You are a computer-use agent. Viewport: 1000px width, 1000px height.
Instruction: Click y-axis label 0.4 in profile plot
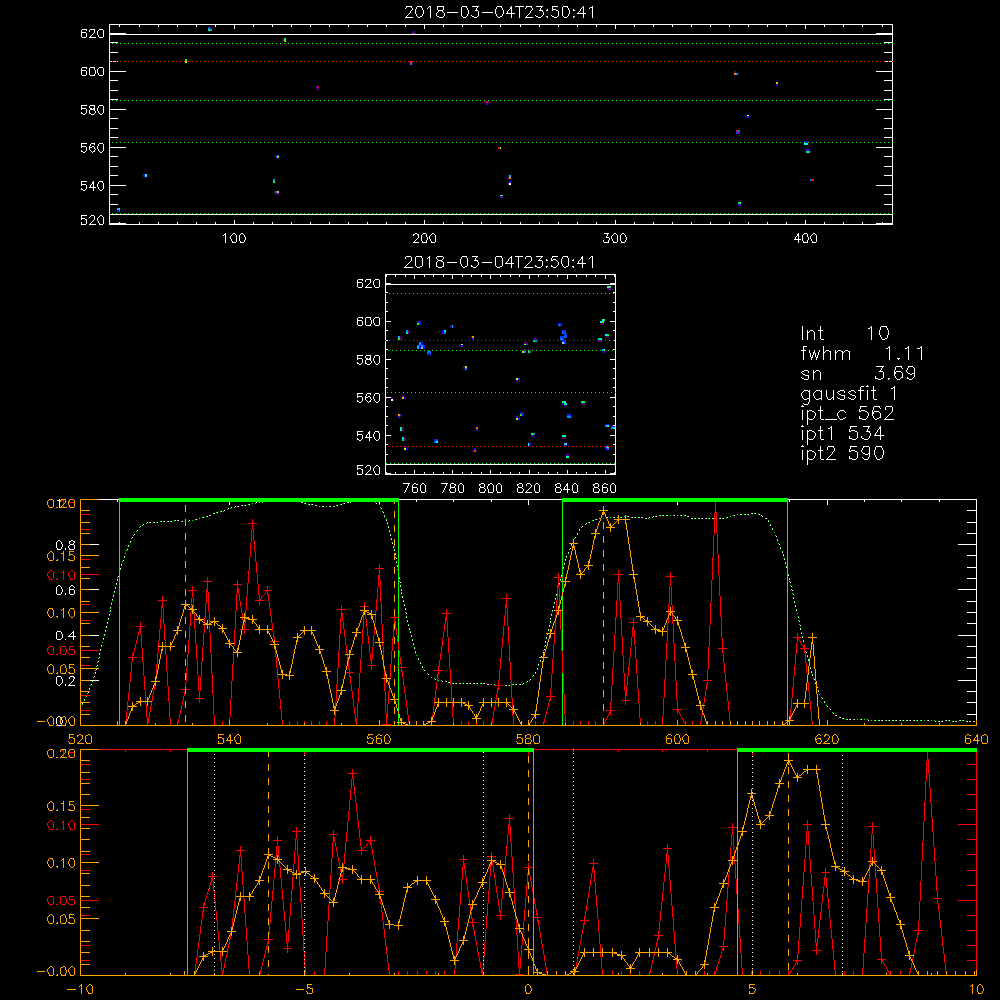[x=66, y=636]
